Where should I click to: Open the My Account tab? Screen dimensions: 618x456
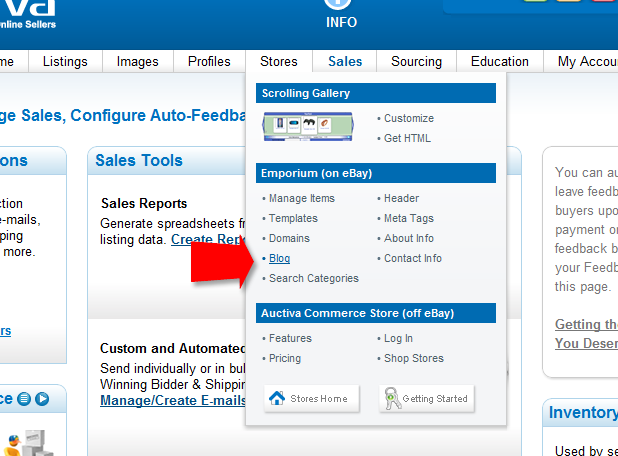(x=581, y=61)
